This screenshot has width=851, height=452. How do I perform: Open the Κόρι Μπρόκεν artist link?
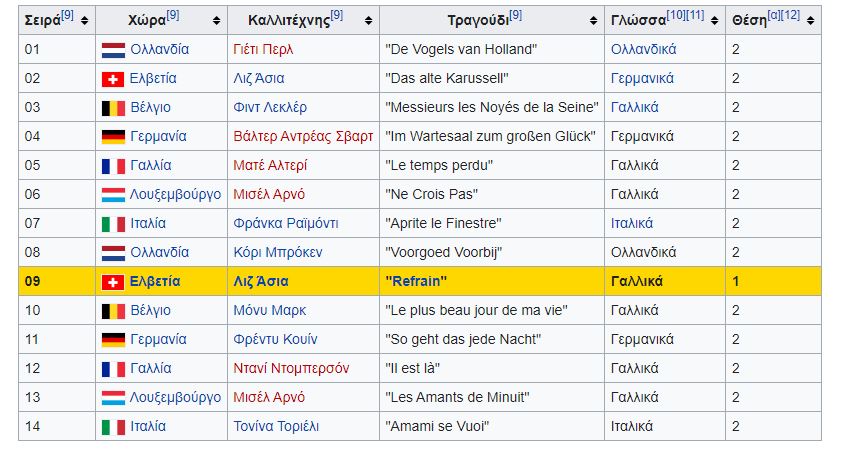pos(278,252)
